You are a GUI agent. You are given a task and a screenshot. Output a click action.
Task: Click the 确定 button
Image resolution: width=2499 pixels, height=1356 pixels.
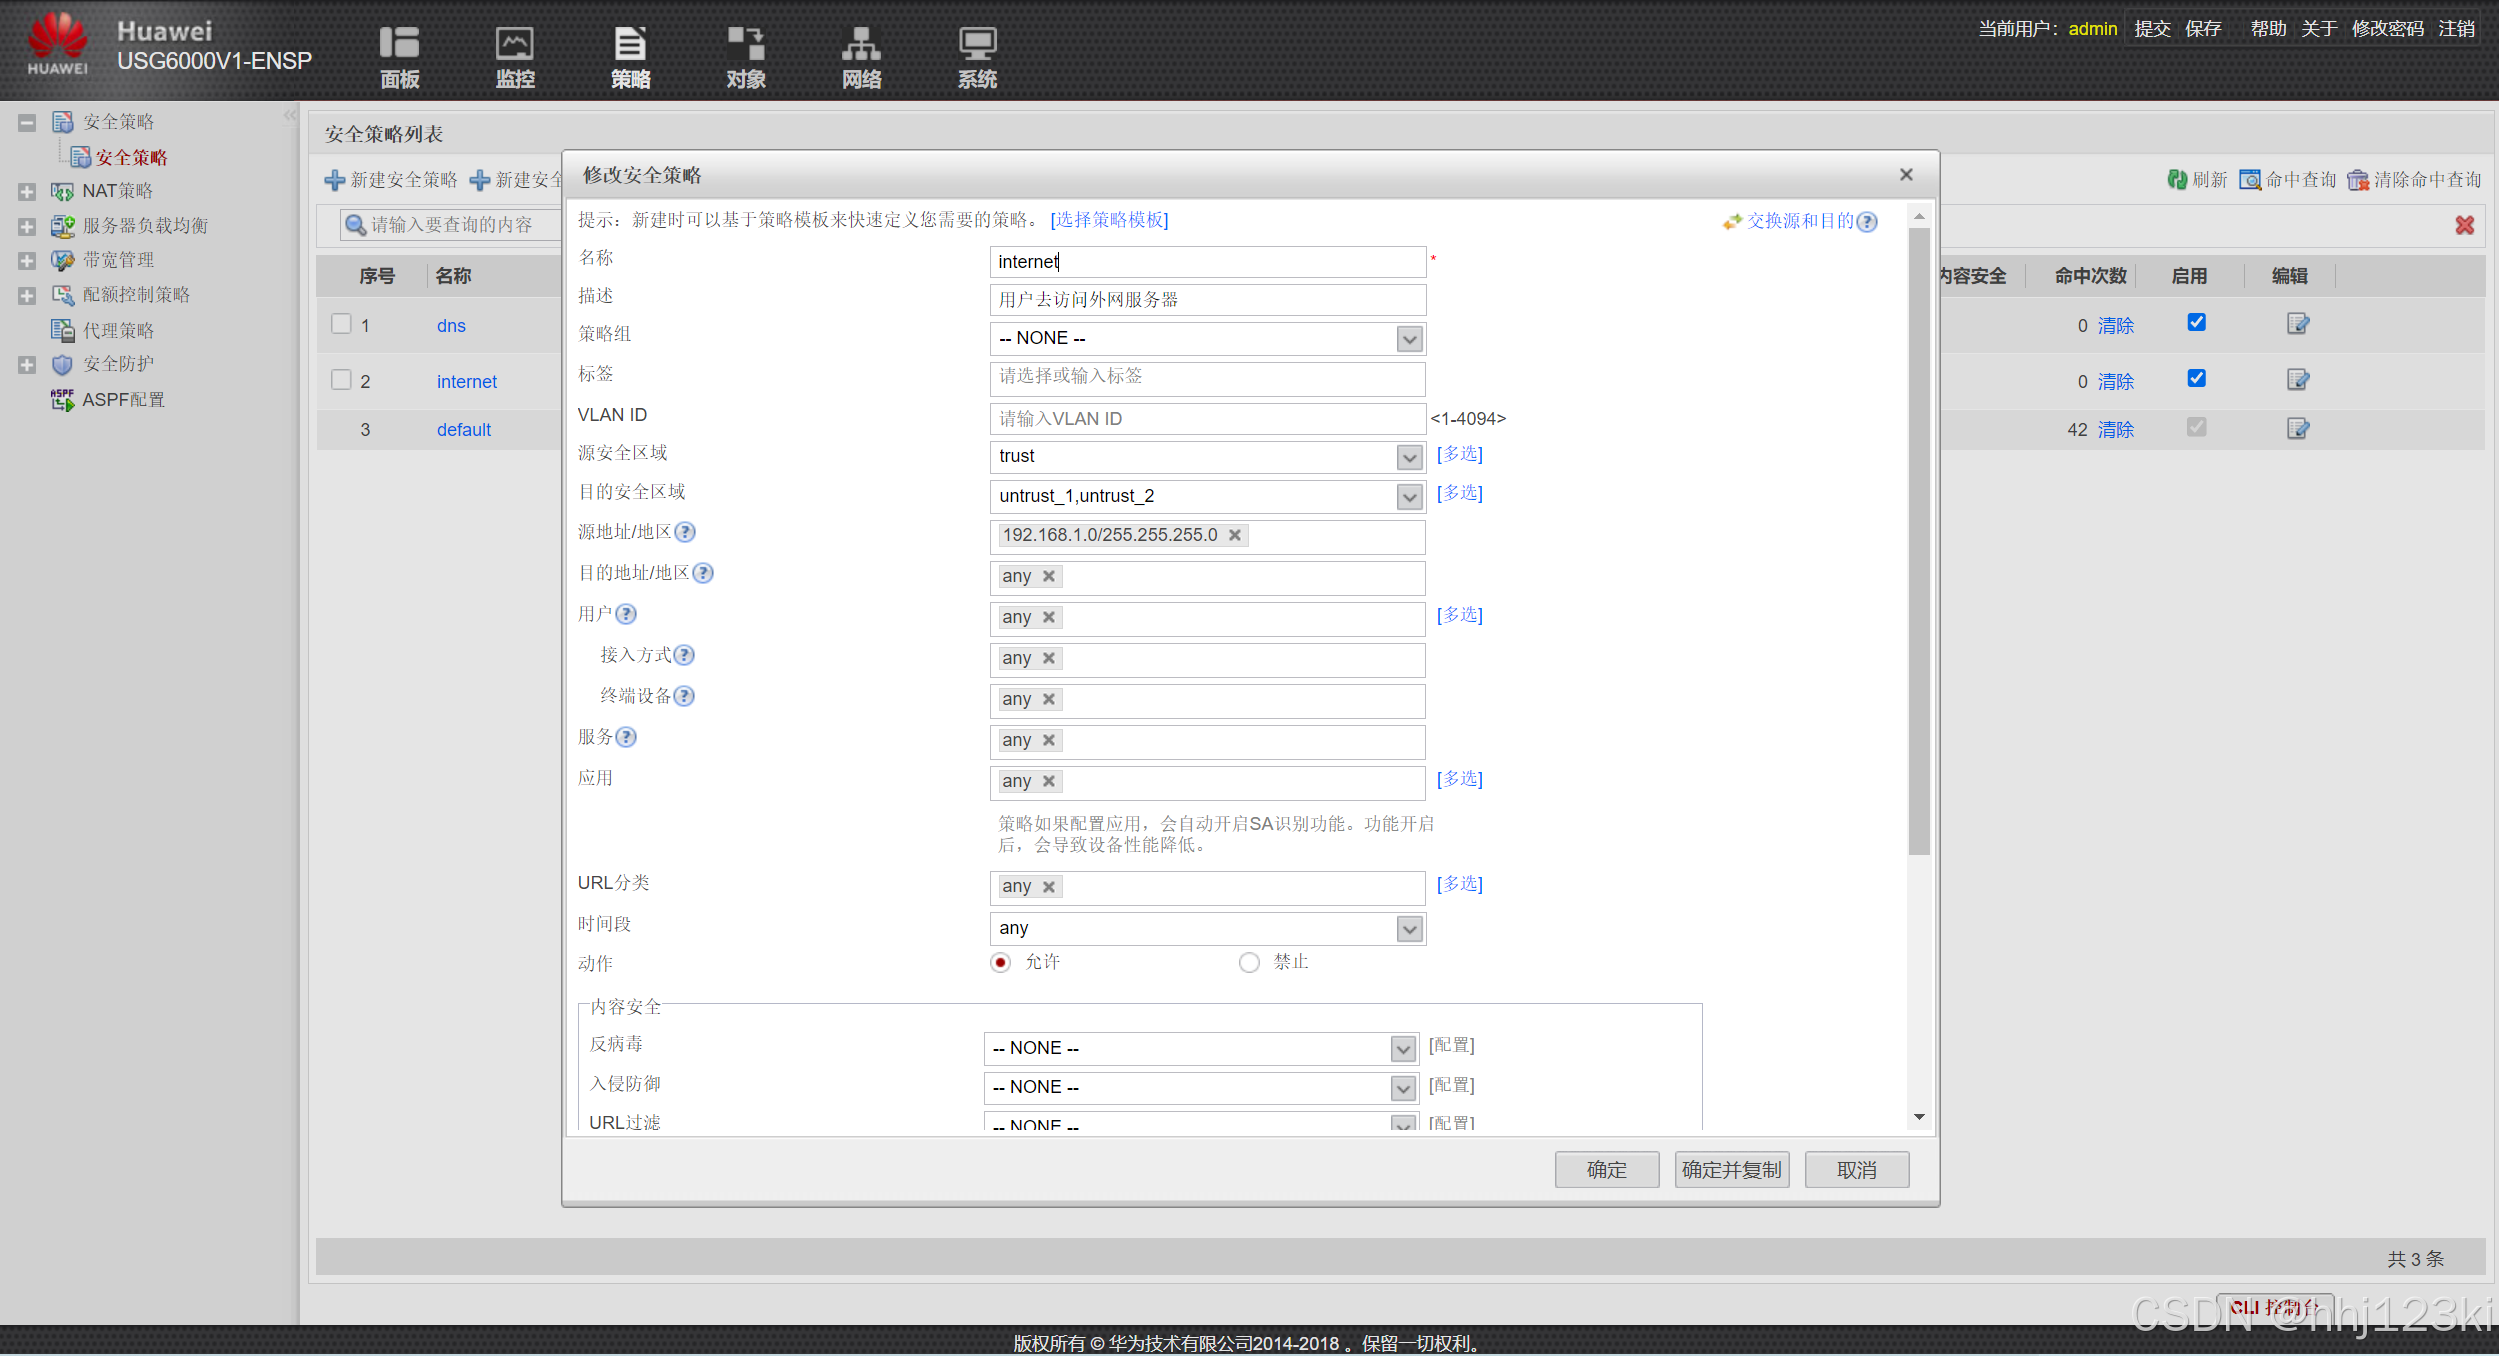1606,1169
